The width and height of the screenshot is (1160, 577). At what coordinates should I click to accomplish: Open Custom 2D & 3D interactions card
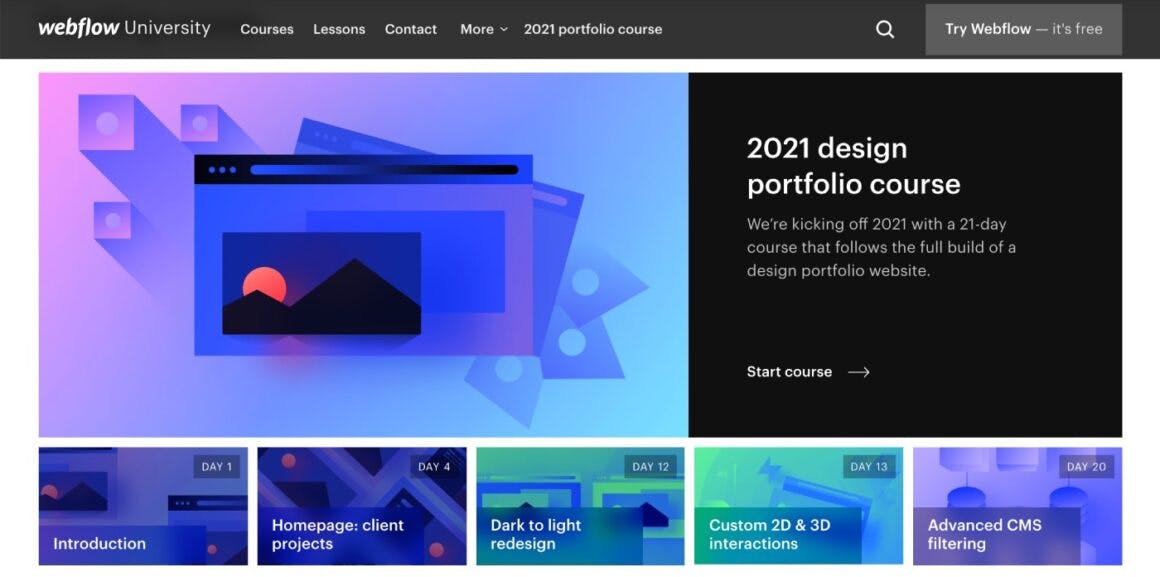click(798, 506)
